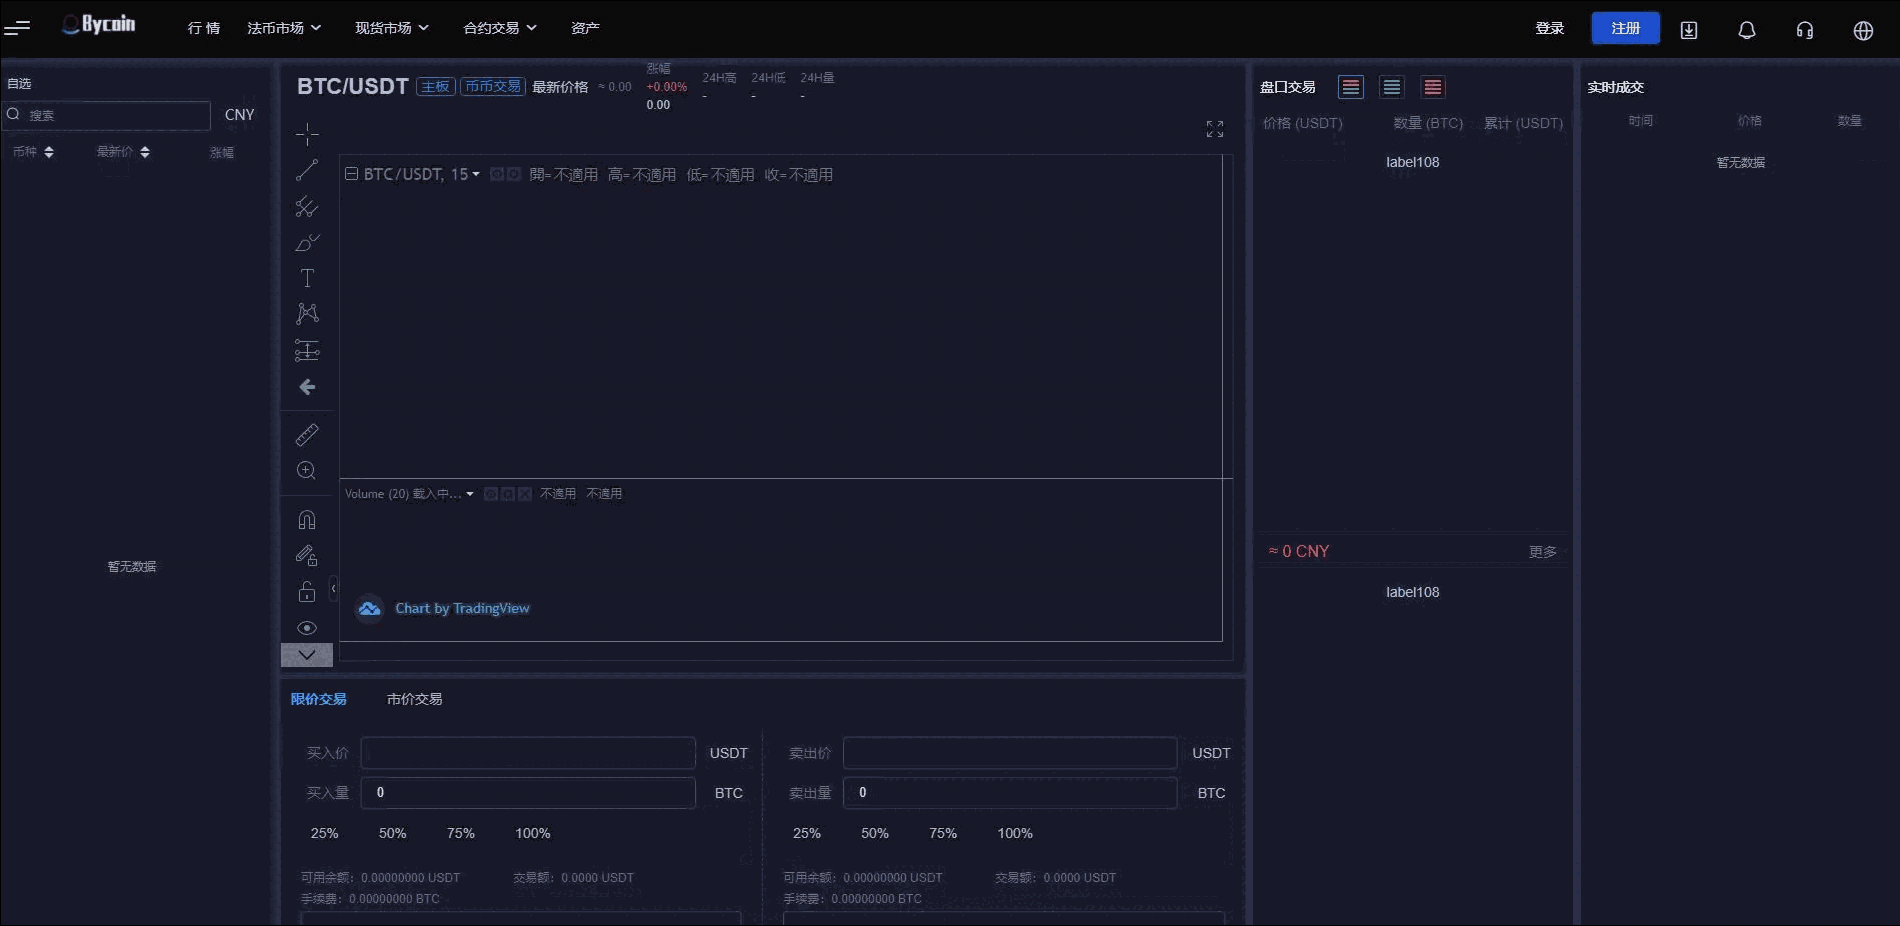
Task: Expand the 法币市场 dropdown menu
Action: pos(284,28)
